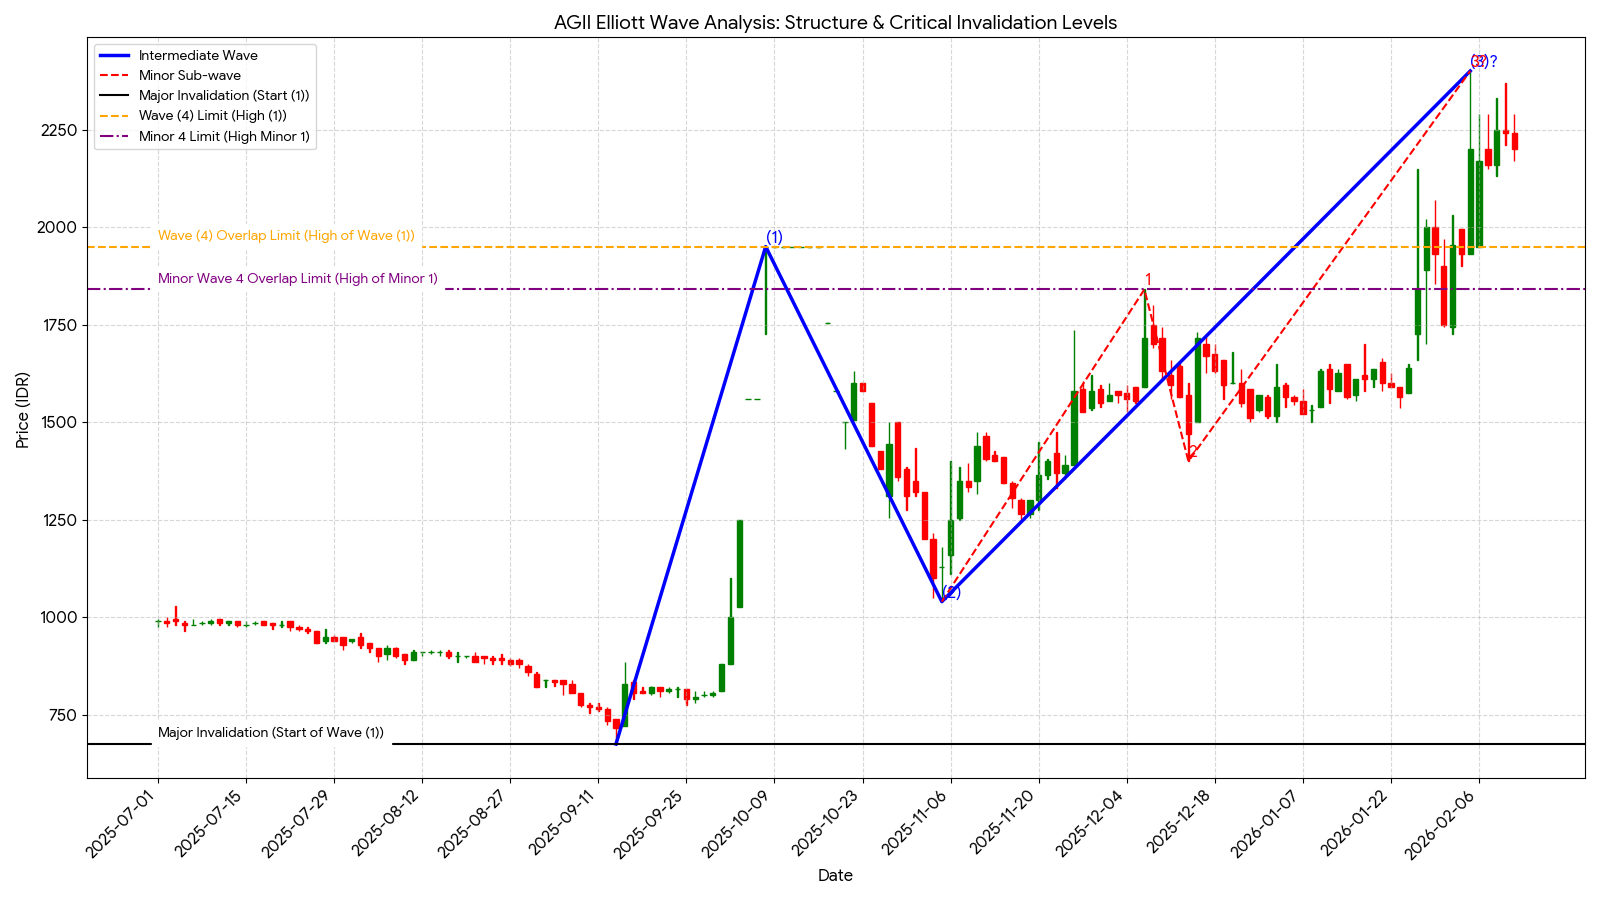The height and width of the screenshot is (900, 1600).
Task: Click the orange dashed sample in the legend
Action: 114,116
